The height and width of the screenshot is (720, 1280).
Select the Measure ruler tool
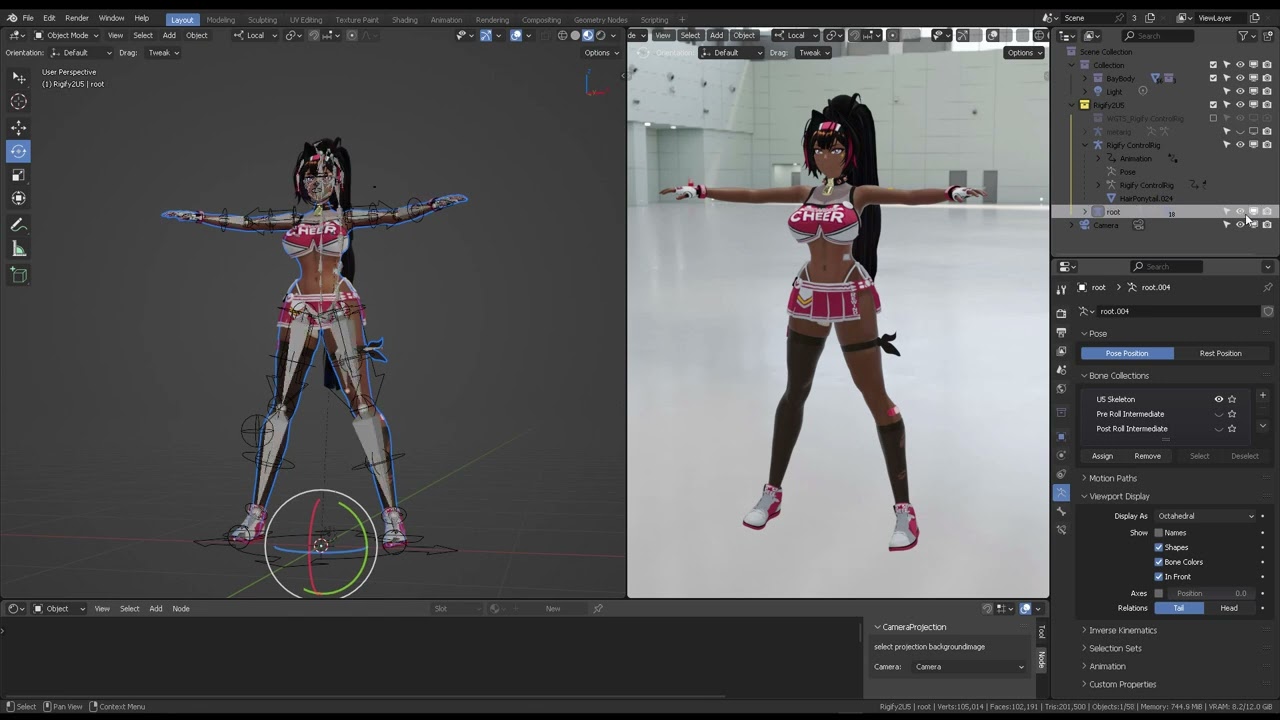coord(19,249)
